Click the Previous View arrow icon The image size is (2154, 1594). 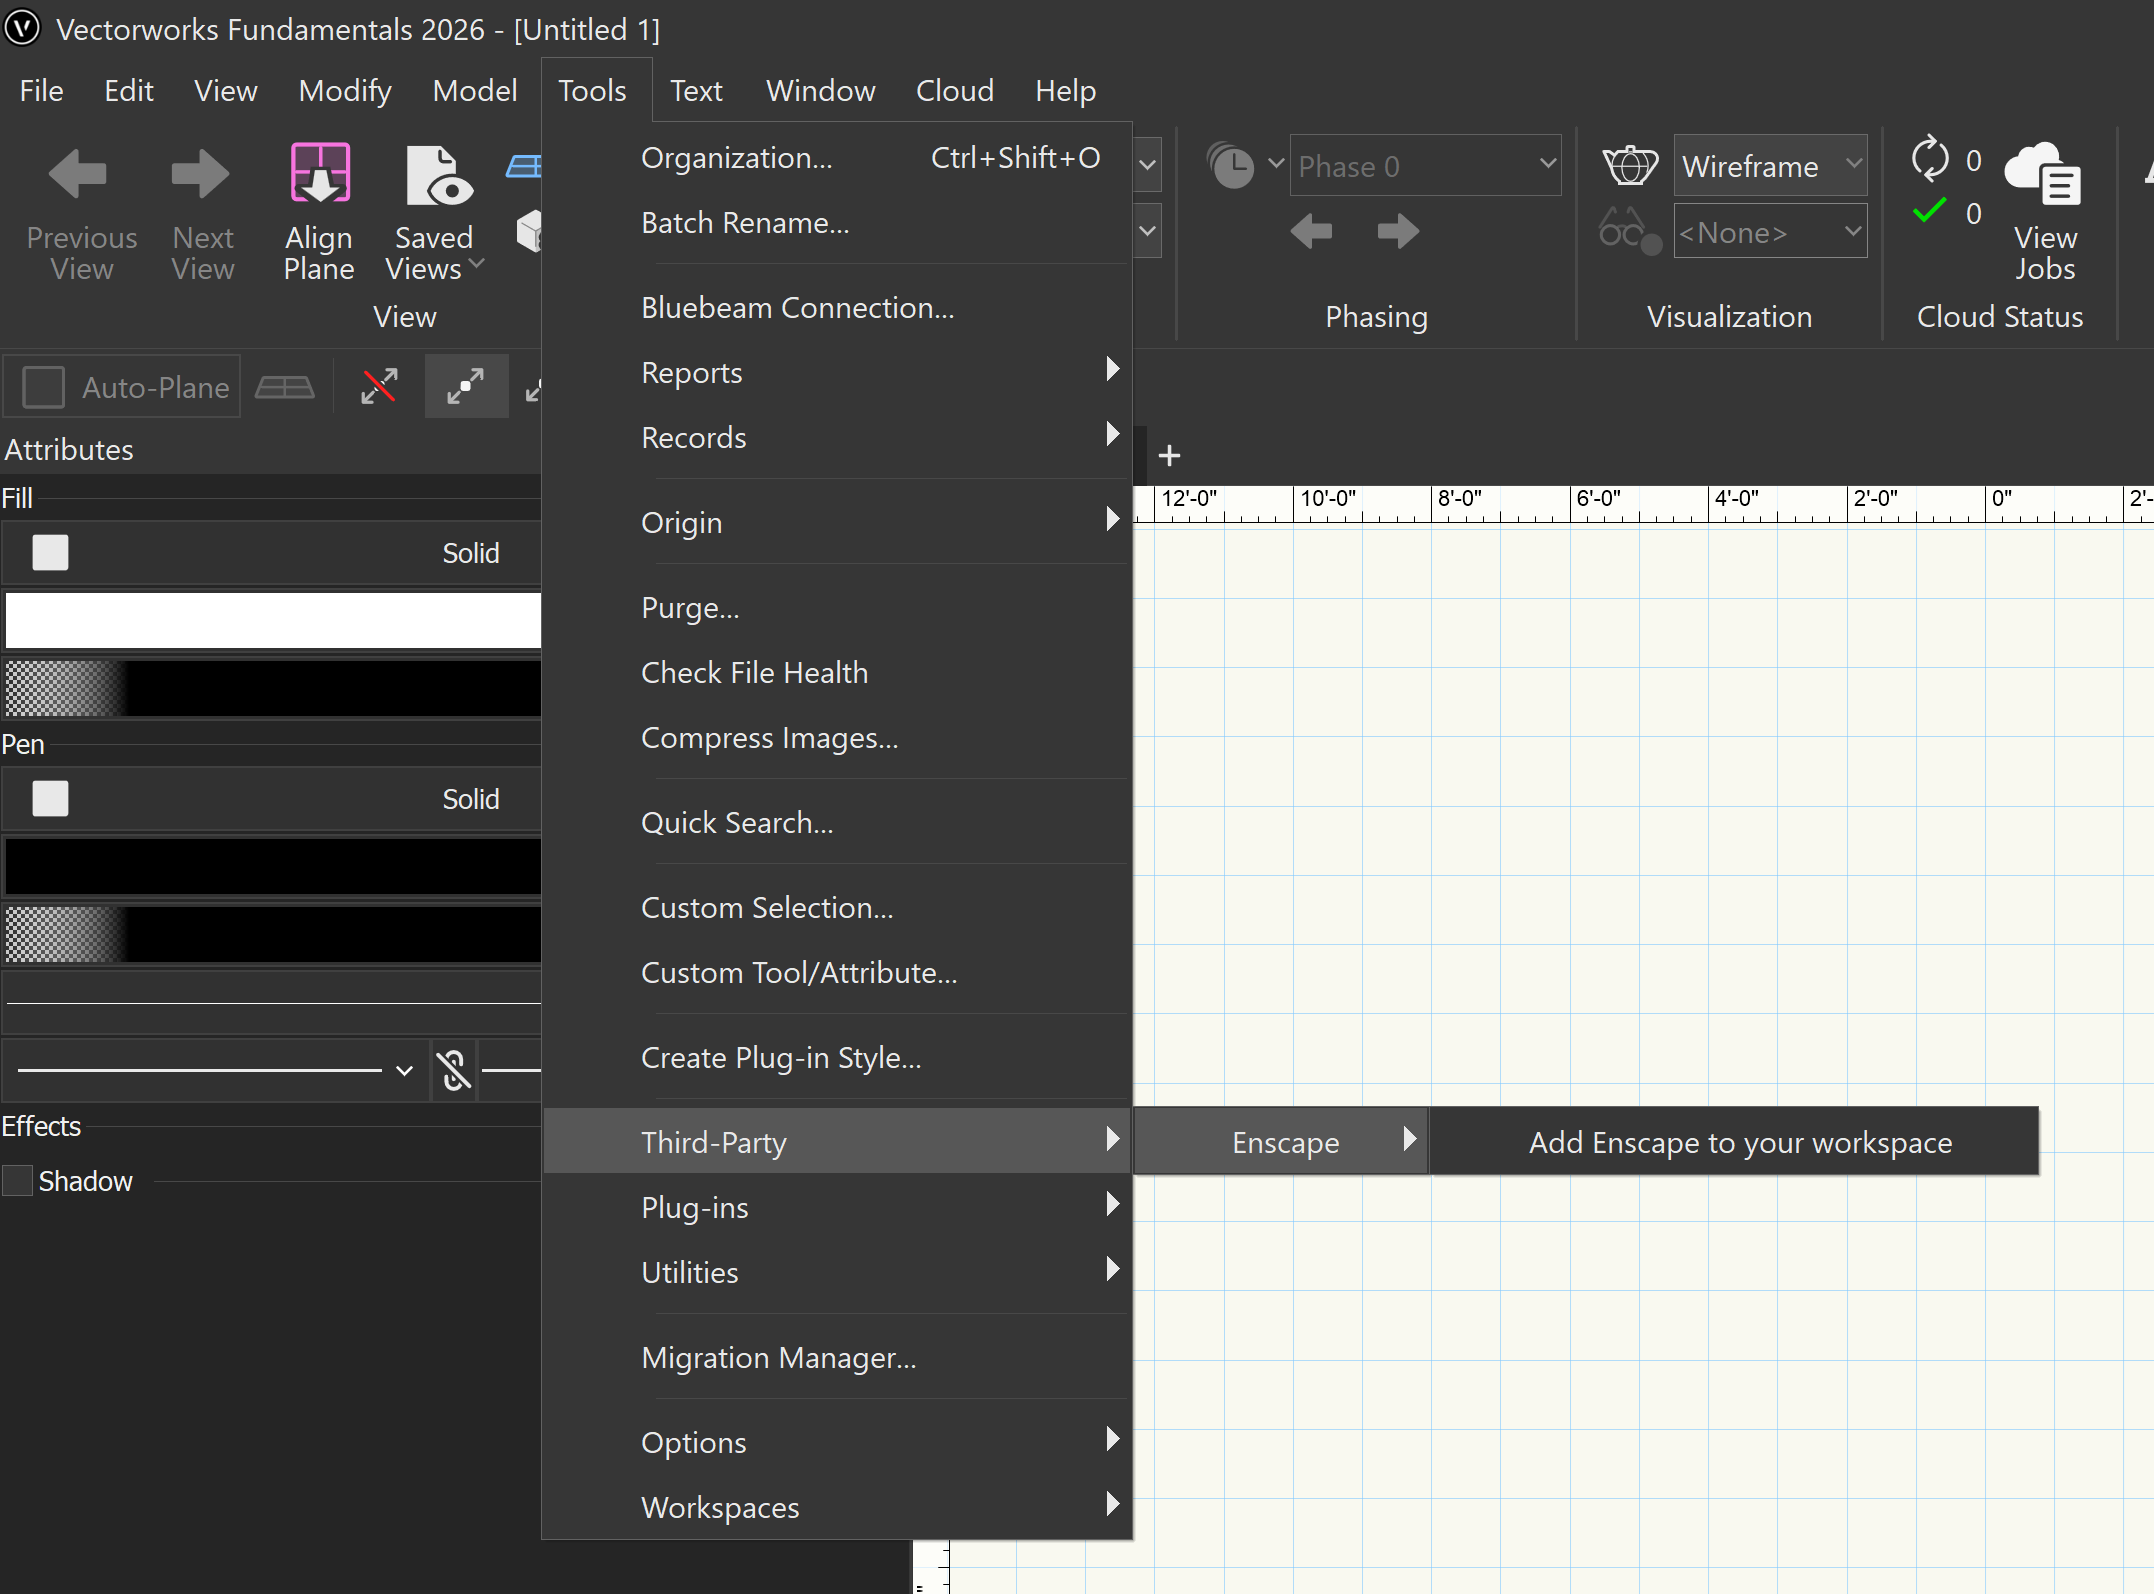pyautogui.click(x=78, y=175)
